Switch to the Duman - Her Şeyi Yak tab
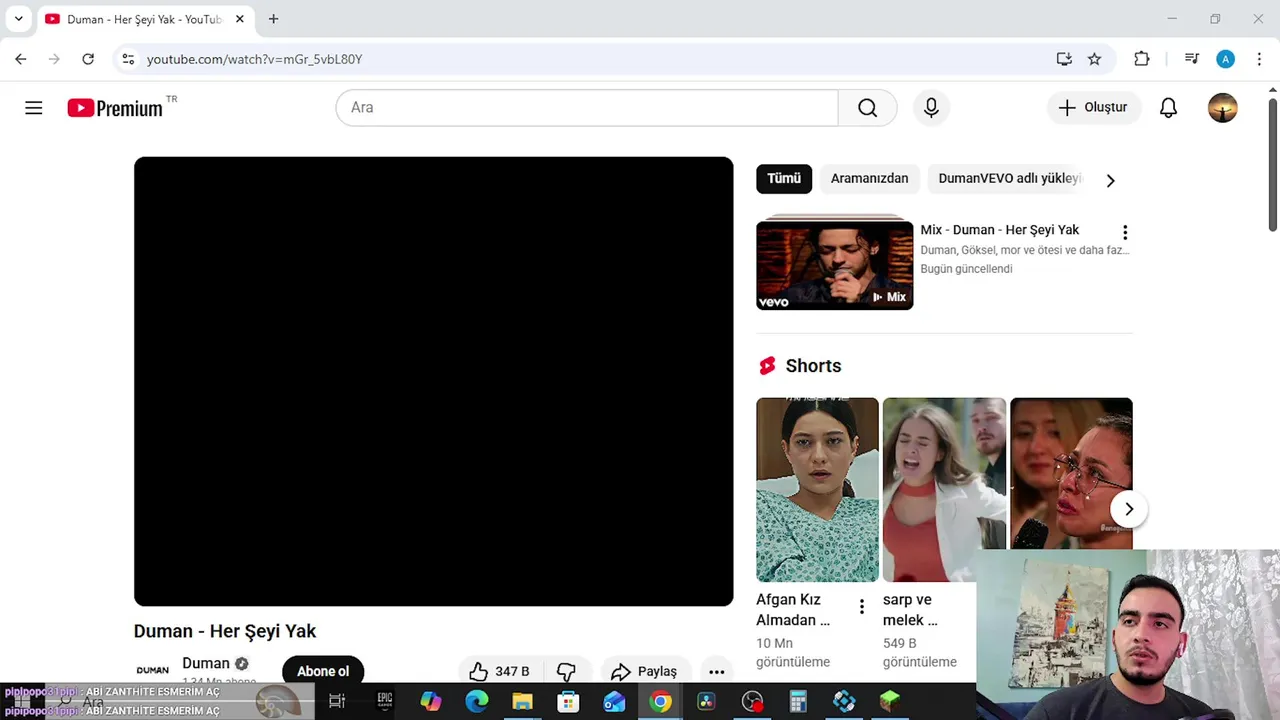 [x=144, y=19]
